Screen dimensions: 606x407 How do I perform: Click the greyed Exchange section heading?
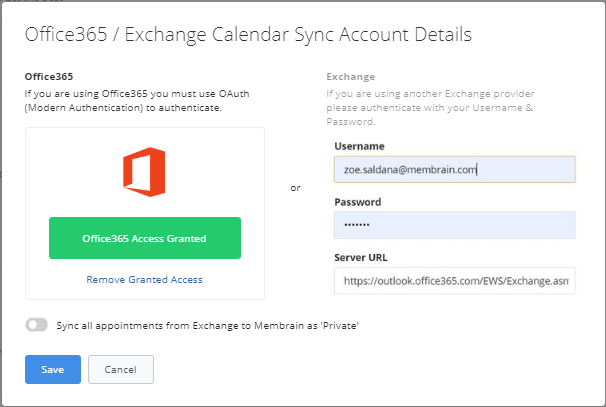(x=351, y=77)
